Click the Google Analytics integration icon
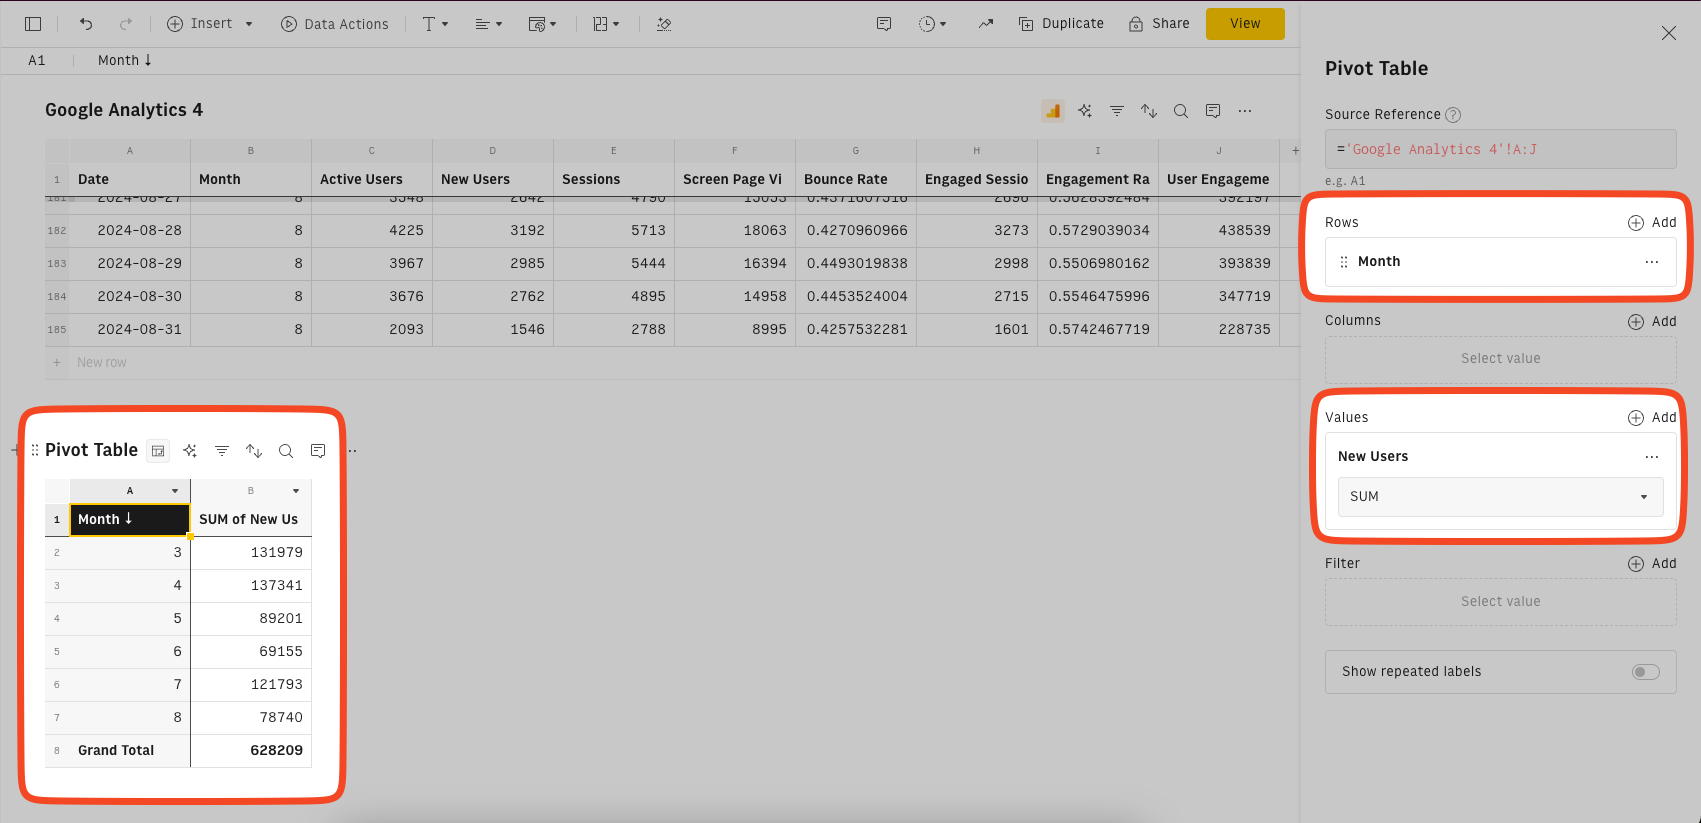The width and height of the screenshot is (1701, 823). pyautogui.click(x=1053, y=111)
